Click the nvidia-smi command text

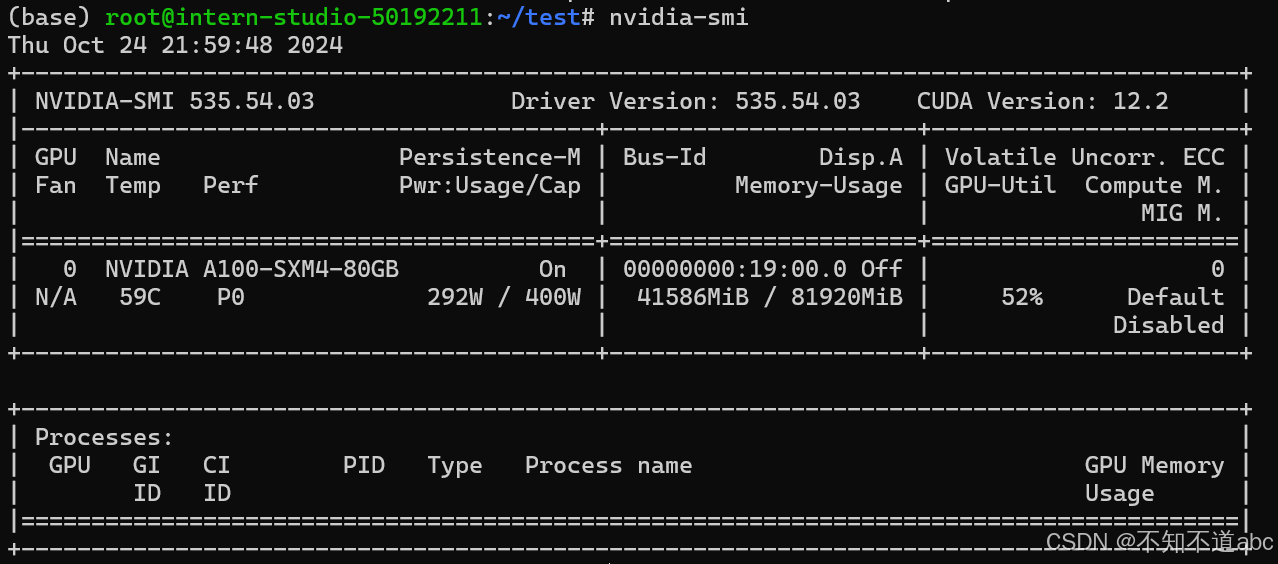678,17
